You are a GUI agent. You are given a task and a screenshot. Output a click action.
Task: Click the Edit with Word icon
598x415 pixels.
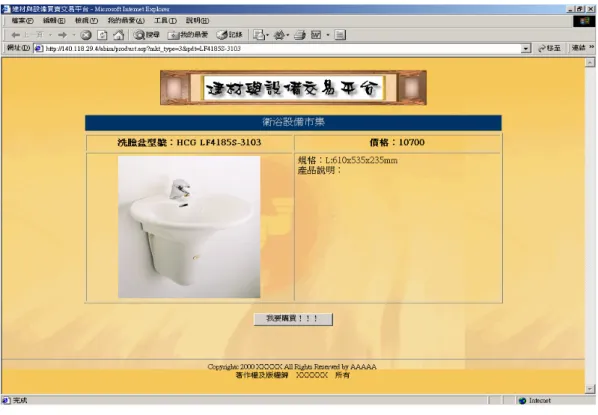(316, 35)
